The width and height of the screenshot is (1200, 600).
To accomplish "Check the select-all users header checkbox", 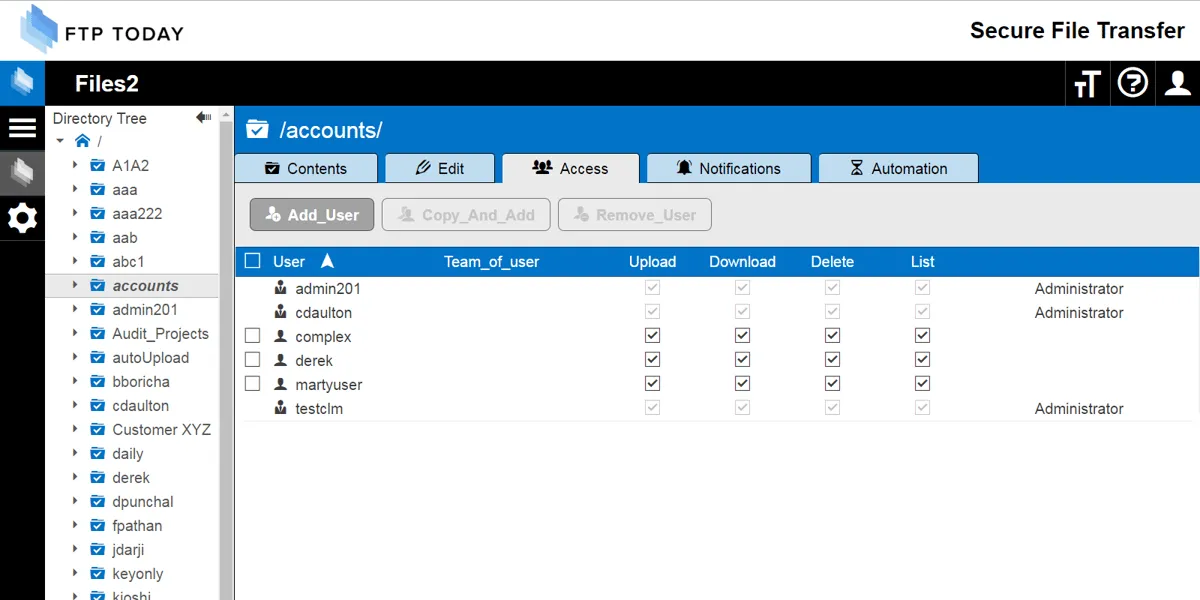I will (x=253, y=262).
